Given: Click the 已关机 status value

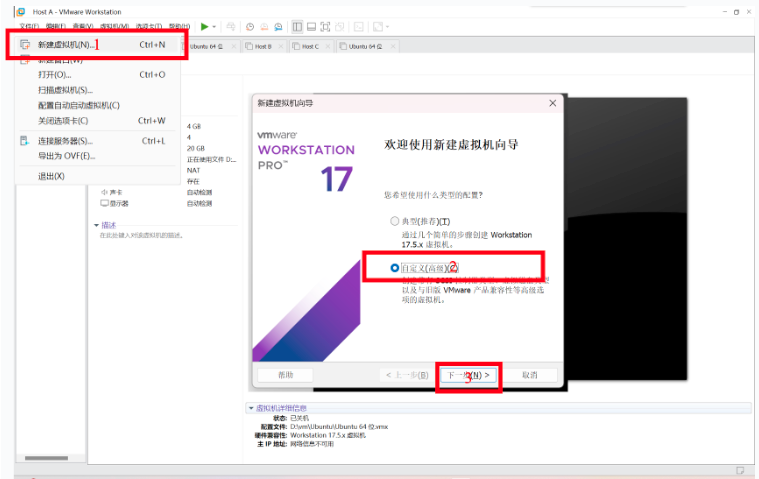Looking at the screenshot, I should 299,418.
